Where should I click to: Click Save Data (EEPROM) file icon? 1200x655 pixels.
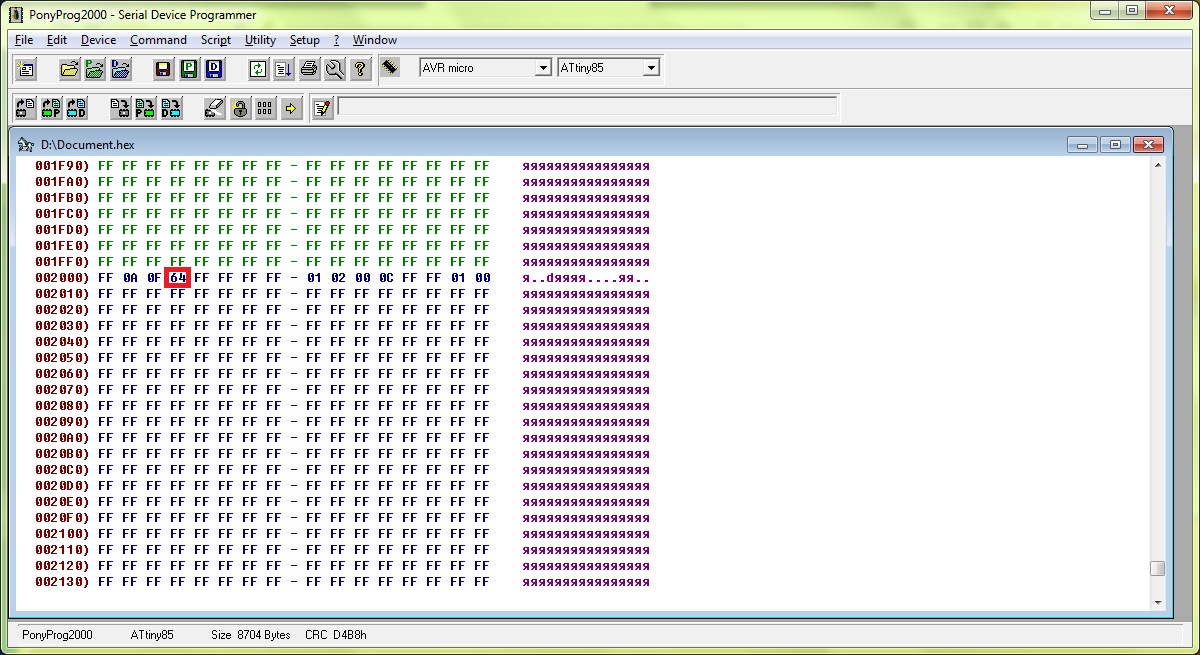click(214, 69)
